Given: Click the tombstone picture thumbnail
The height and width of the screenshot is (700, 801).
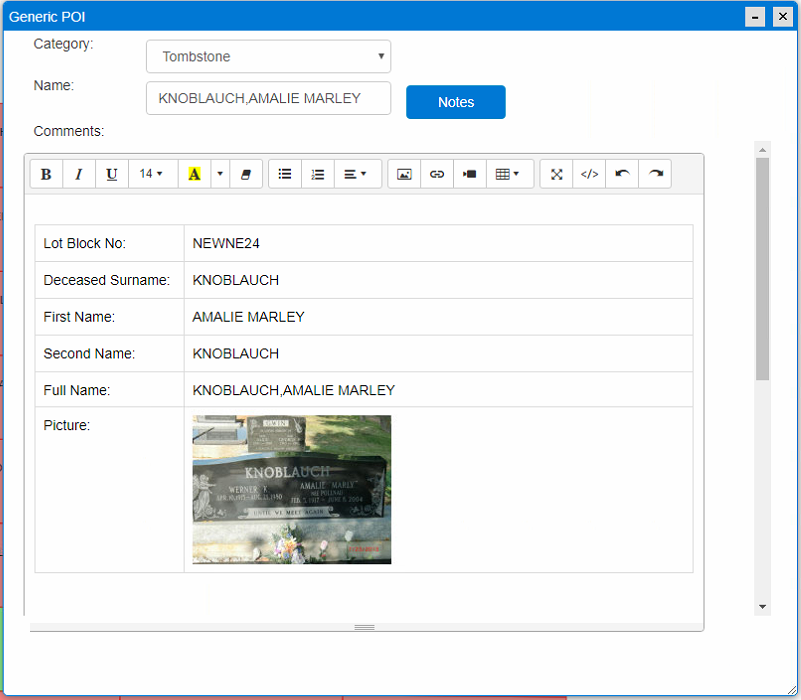Looking at the screenshot, I should pyautogui.click(x=292, y=489).
